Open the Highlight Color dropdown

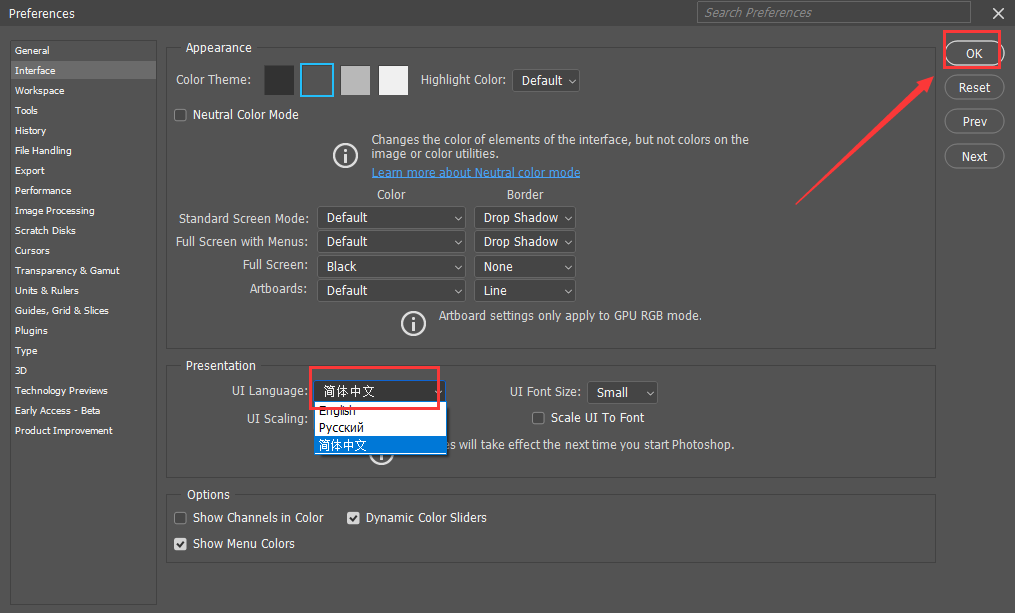[x=545, y=80]
